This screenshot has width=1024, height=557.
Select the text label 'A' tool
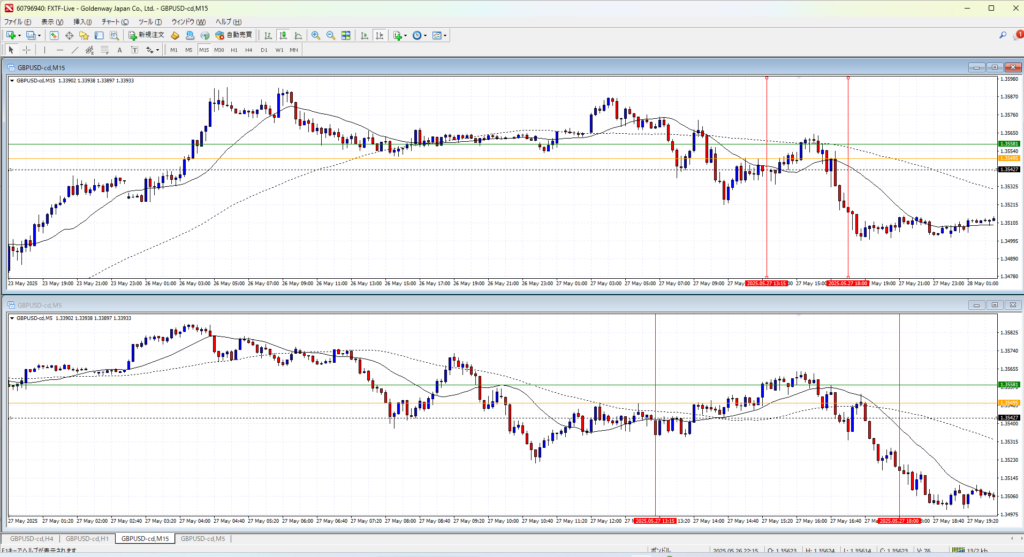[x=119, y=49]
